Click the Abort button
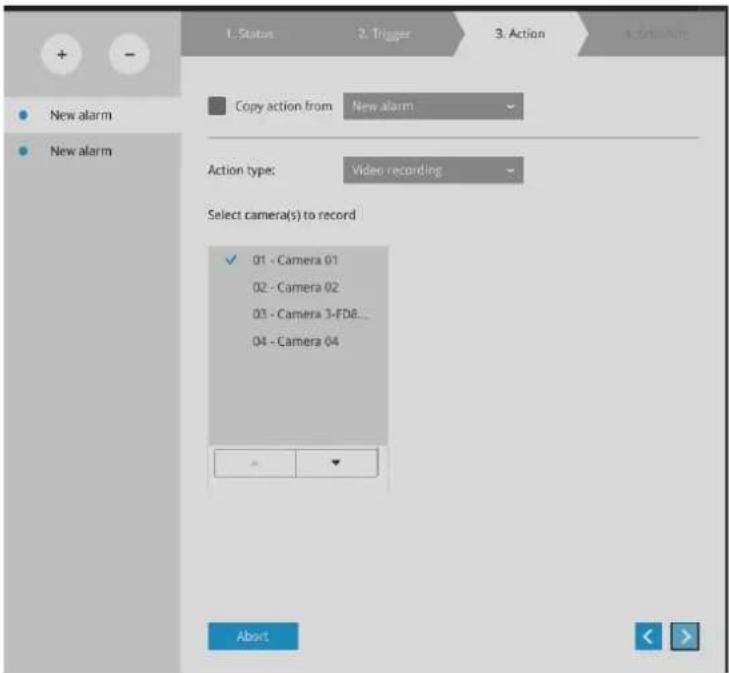This screenshot has width=729, height=673. (x=253, y=636)
